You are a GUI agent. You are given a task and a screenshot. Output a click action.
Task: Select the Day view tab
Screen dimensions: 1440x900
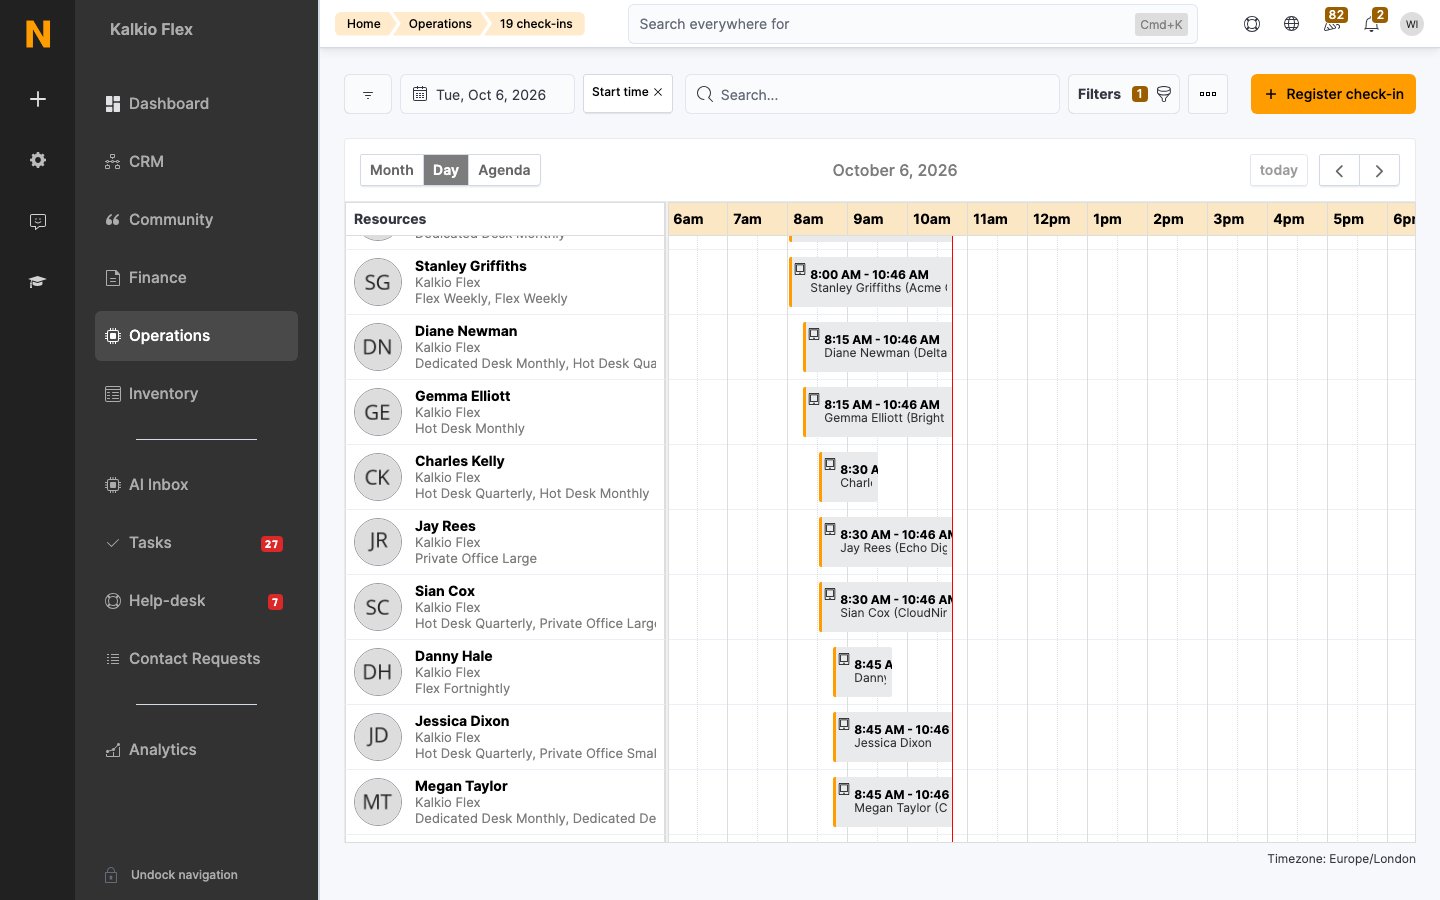446,170
